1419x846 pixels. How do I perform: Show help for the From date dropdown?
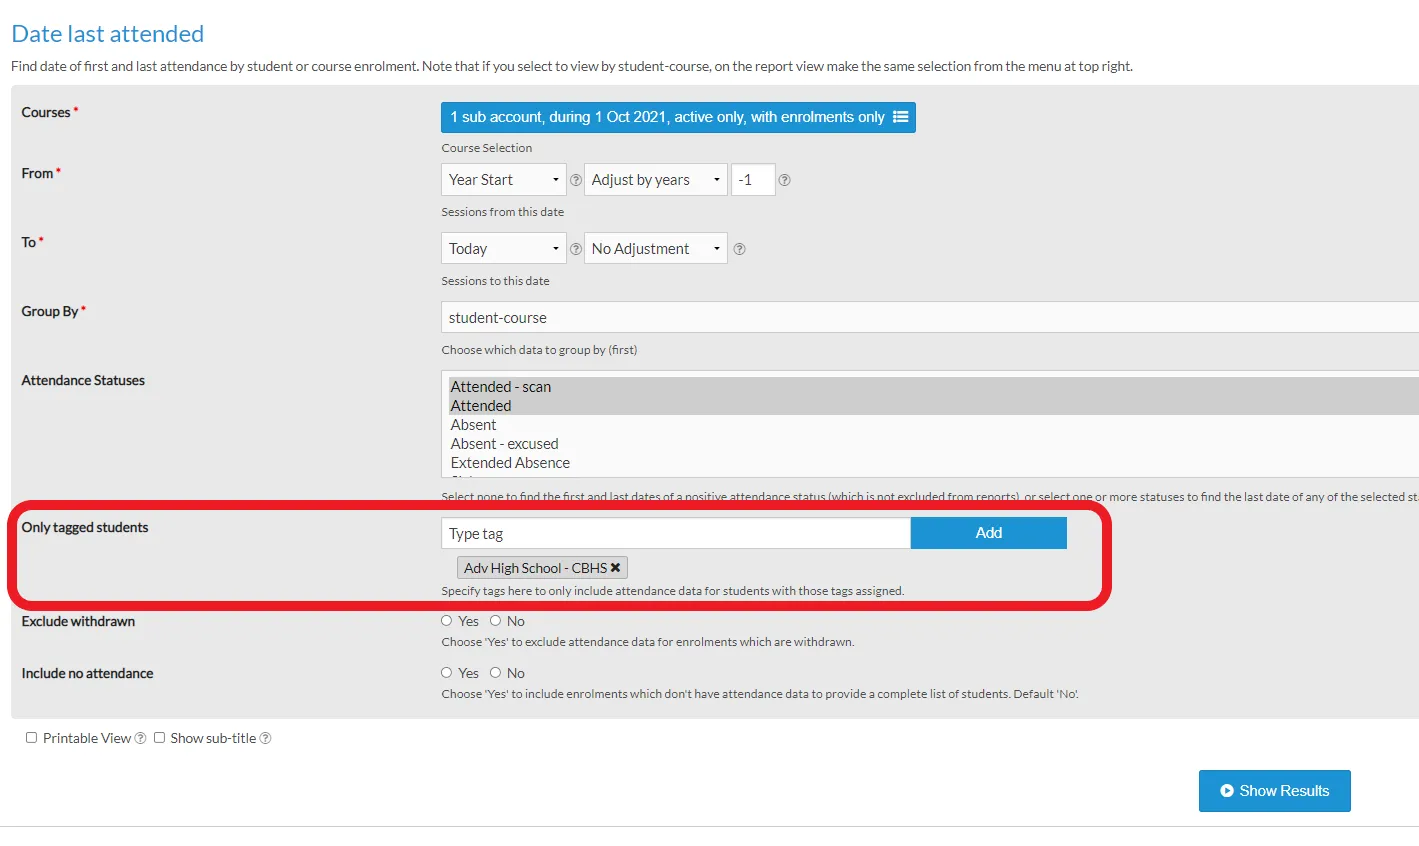click(x=576, y=181)
